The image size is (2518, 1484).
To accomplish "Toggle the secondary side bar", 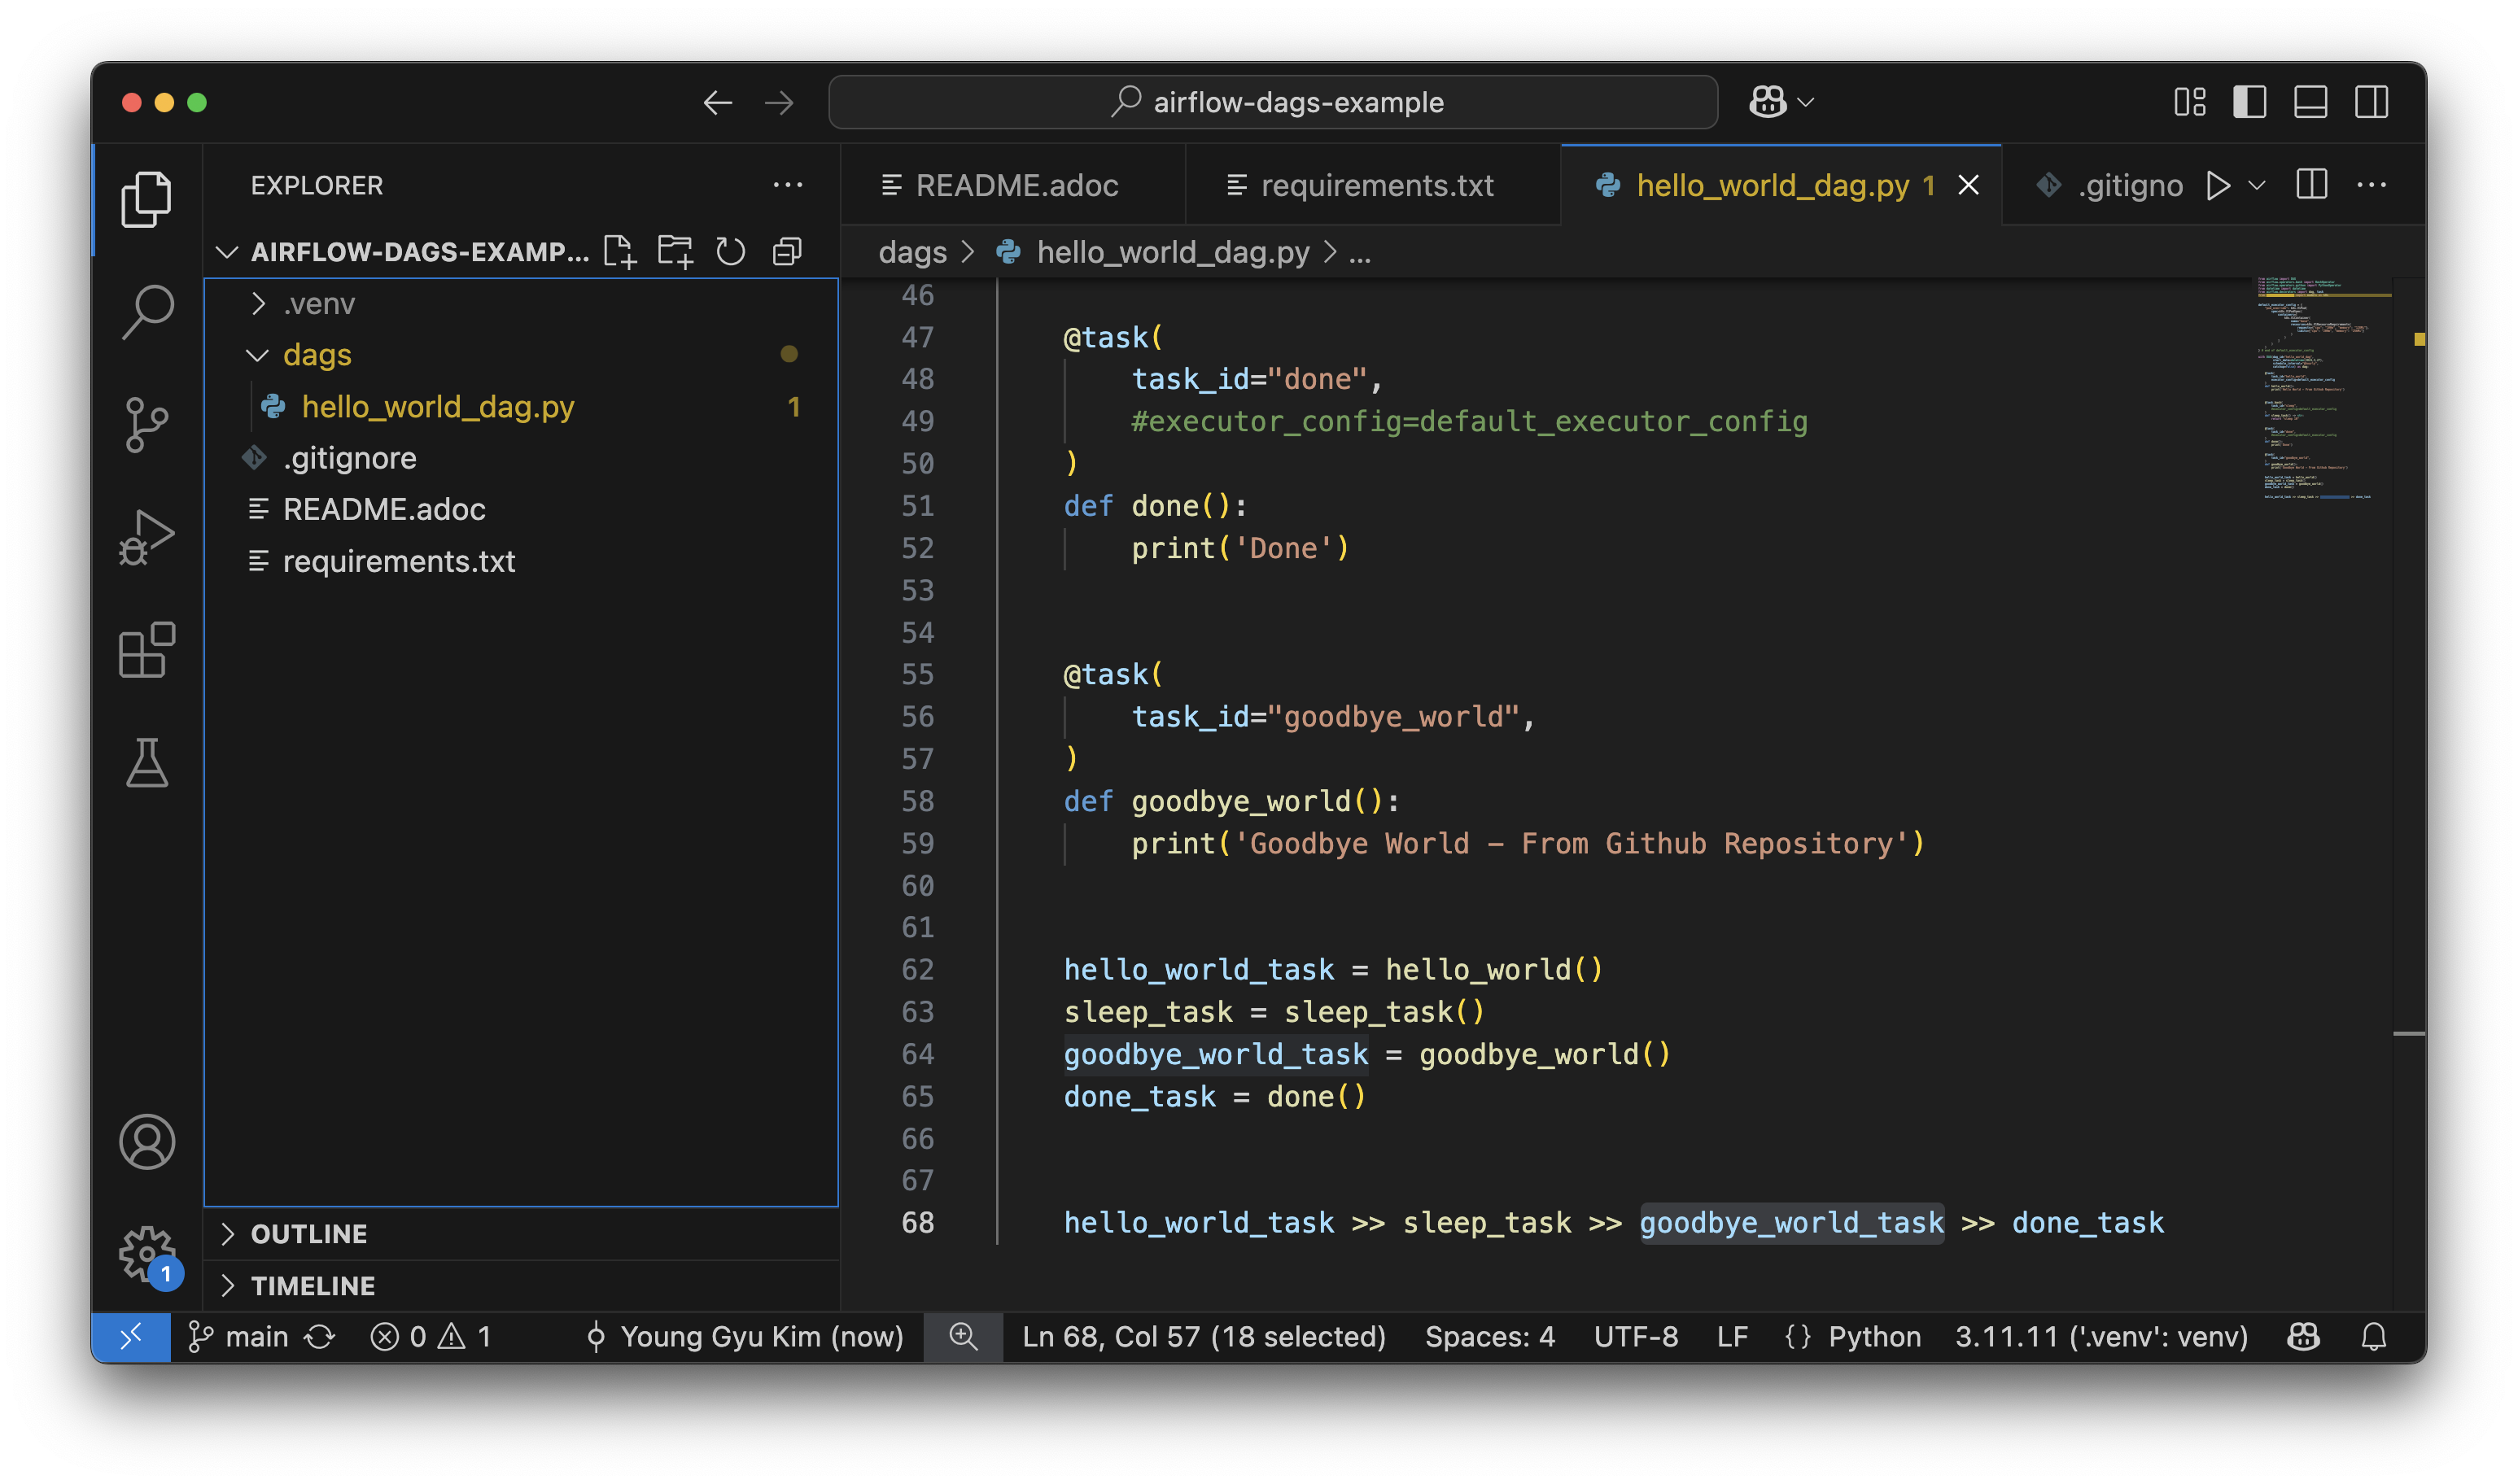I will 2371,102.
